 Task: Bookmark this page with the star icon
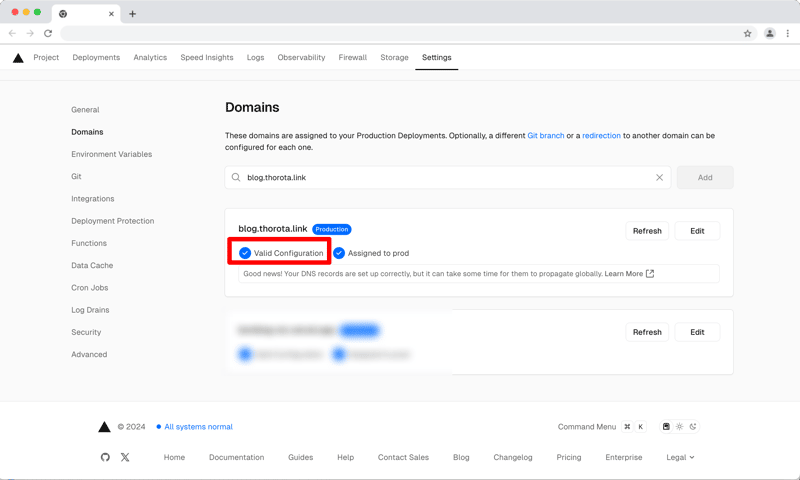[747, 33]
